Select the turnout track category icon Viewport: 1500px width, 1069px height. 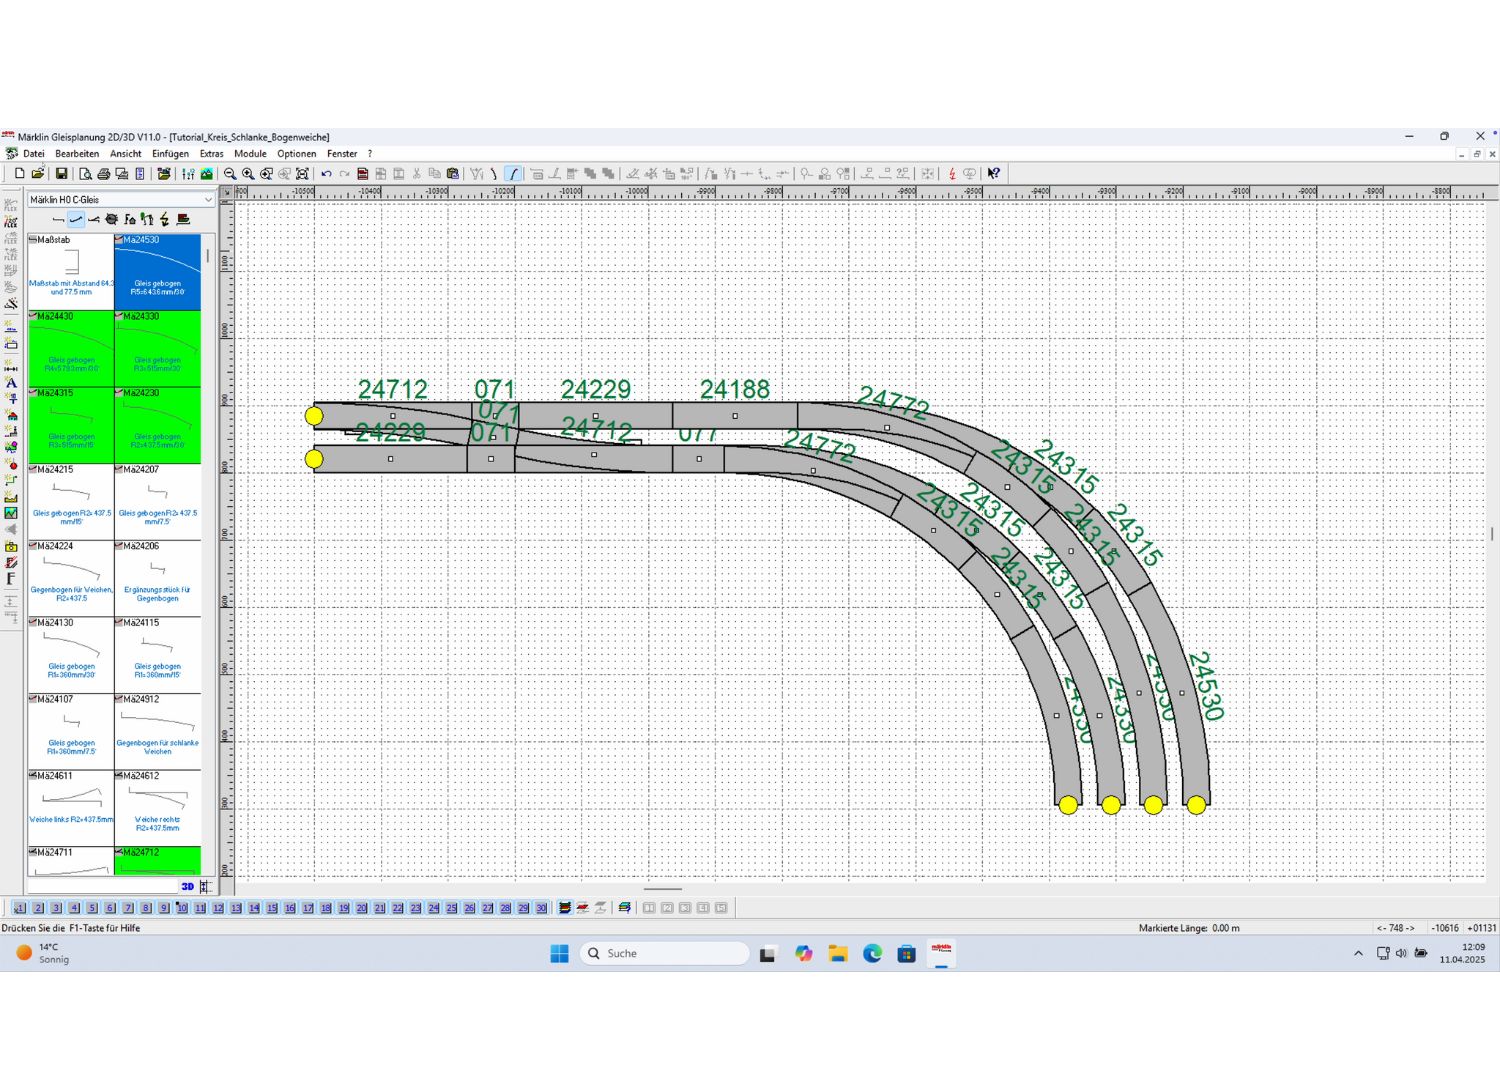[x=94, y=219]
